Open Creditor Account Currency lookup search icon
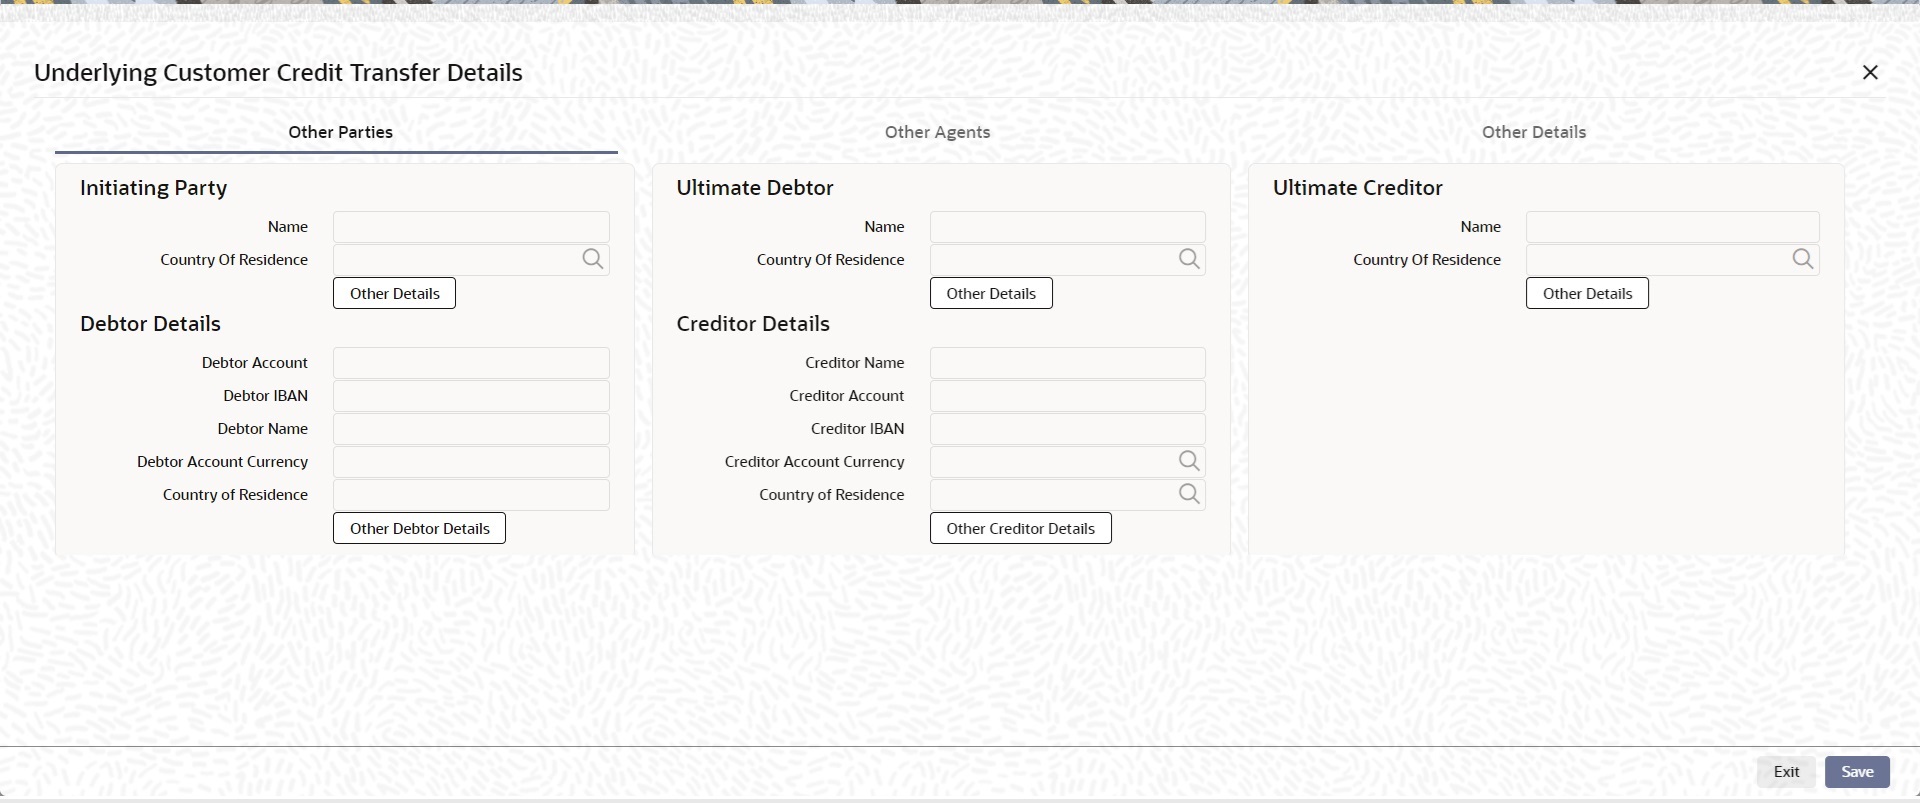The width and height of the screenshot is (1920, 803). [x=1189, y=461]
